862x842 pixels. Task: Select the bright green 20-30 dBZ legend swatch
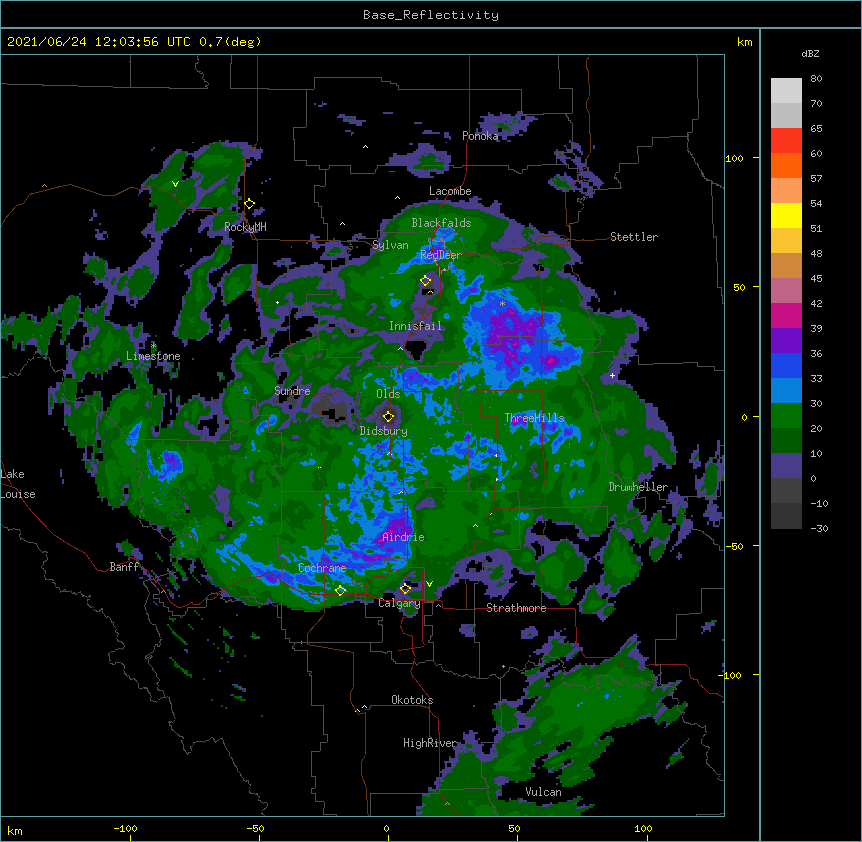786,416
